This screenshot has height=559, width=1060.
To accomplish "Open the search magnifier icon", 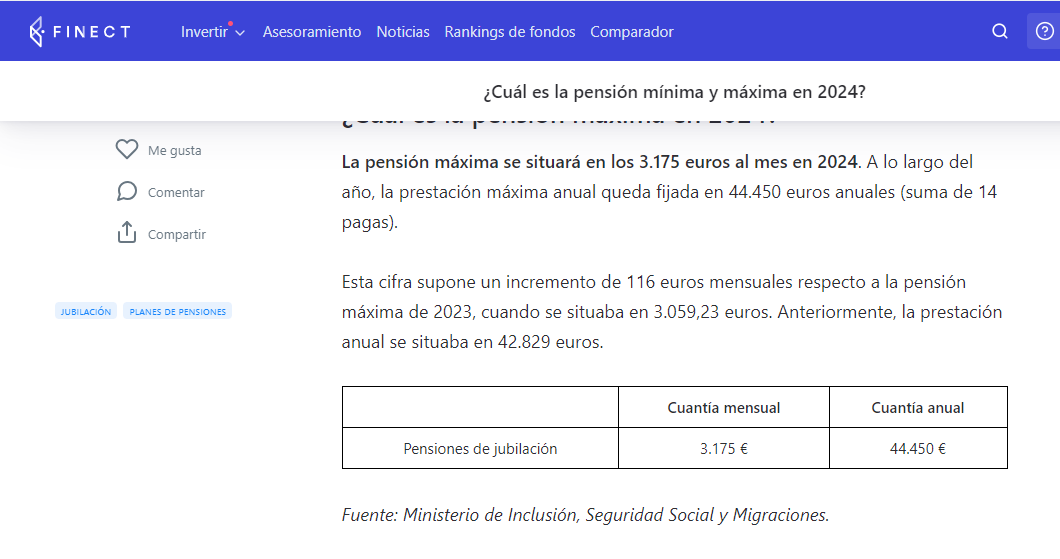I will pos(999,31).
